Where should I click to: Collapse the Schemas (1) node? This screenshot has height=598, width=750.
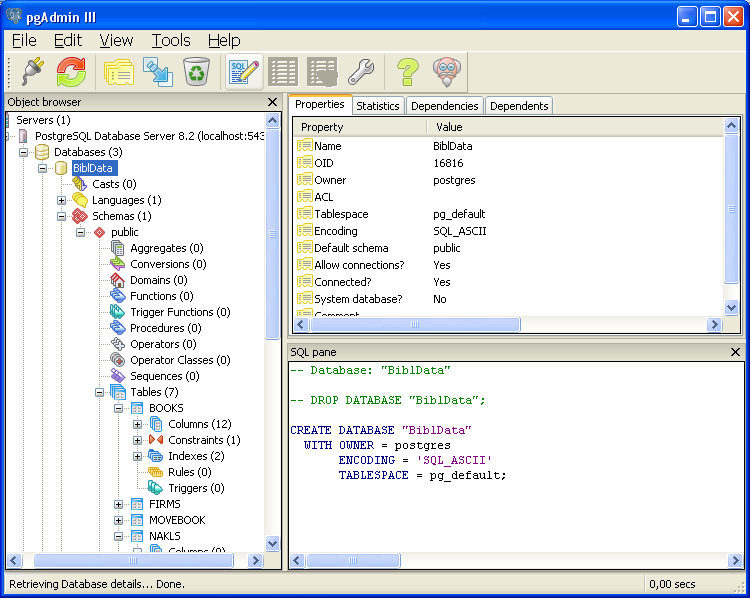[61, 216]
